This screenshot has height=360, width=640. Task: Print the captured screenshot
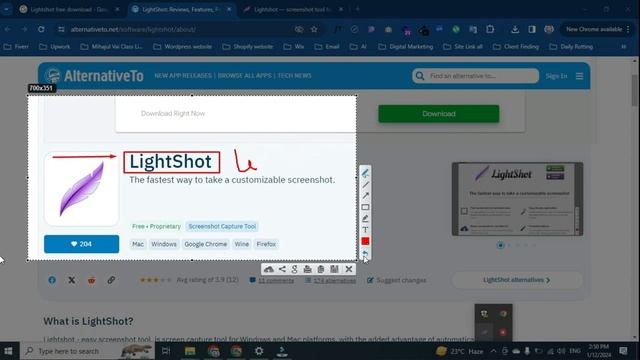click(x=308, y=269)
